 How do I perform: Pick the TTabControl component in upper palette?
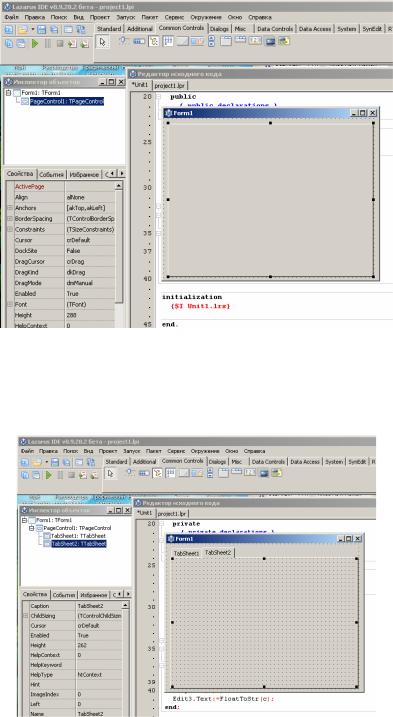pyautogui.click(x=241, y=41)
